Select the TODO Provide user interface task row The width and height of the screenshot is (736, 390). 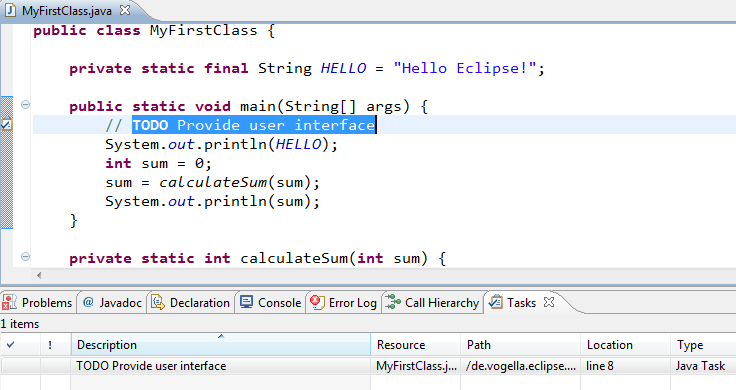click(368, 366)
